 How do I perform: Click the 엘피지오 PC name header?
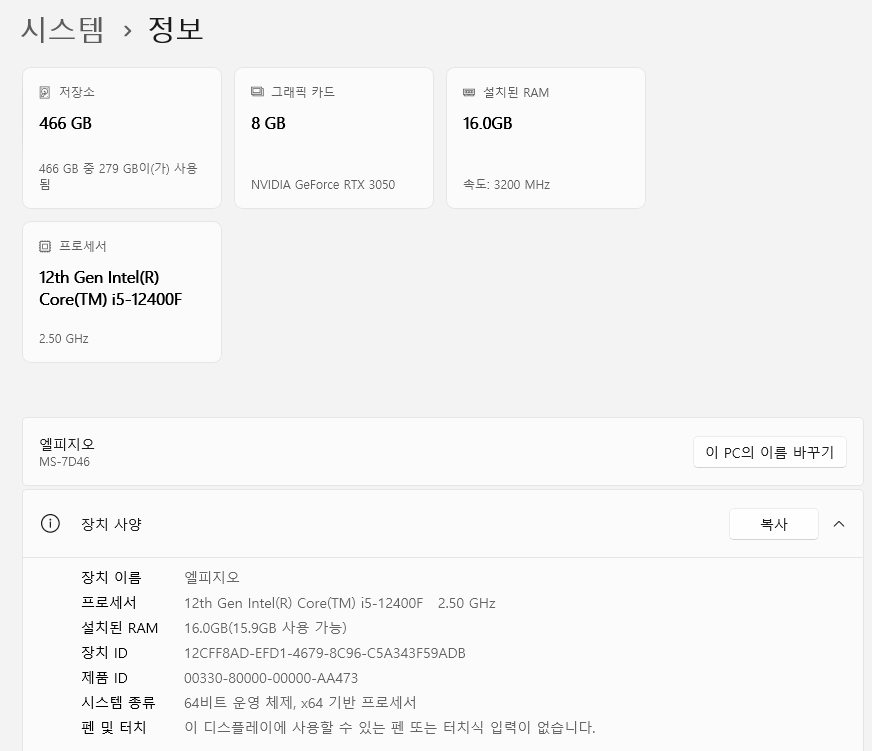[x=67, y=444]
